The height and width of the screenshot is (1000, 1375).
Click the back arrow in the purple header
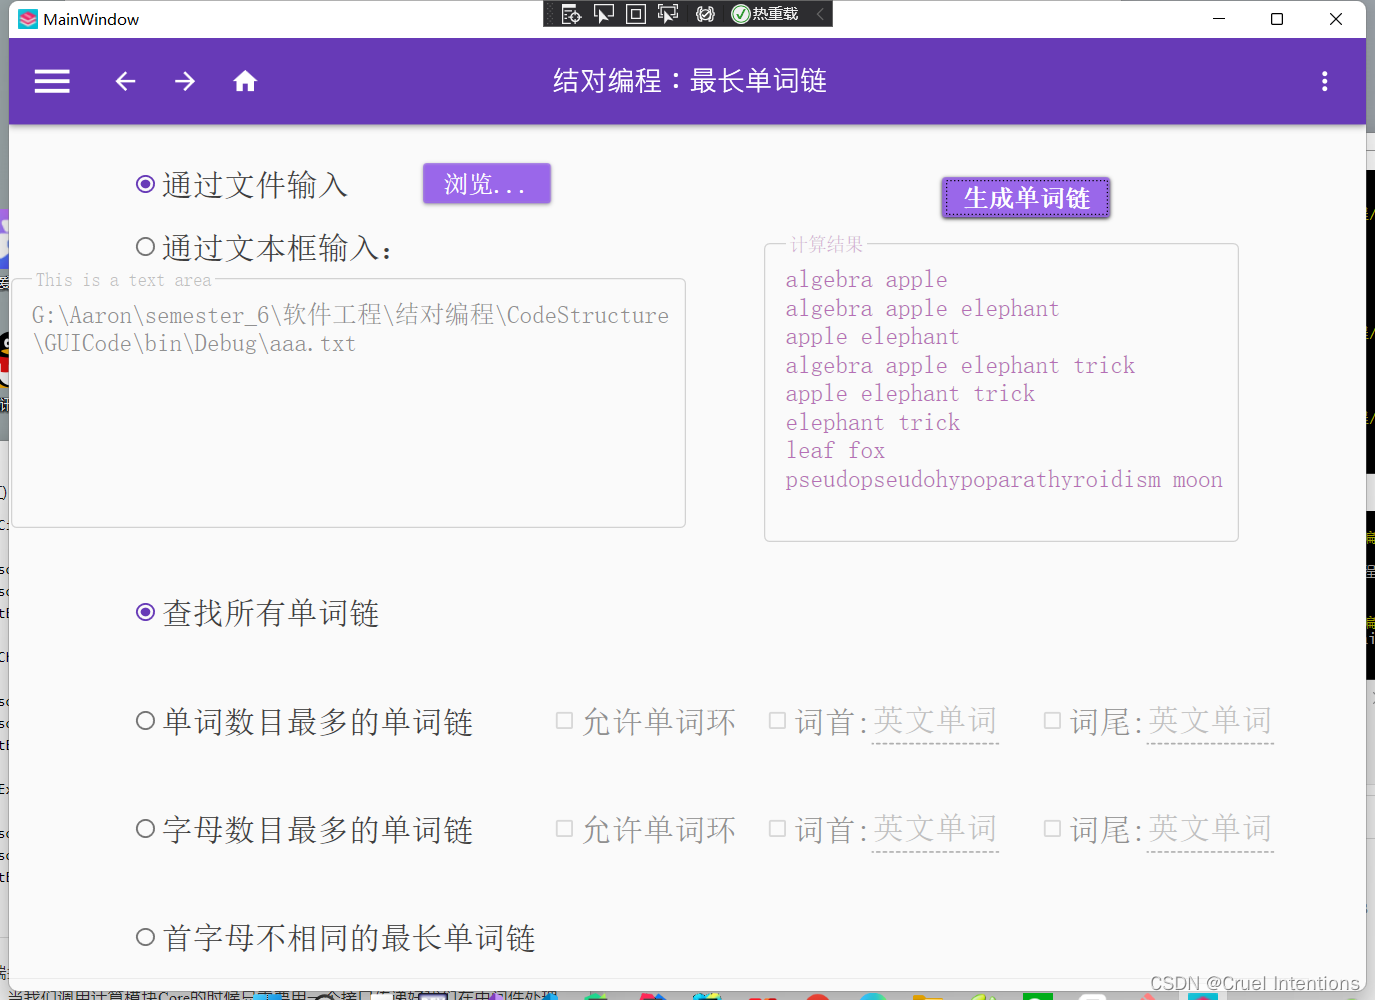[125, 81]
